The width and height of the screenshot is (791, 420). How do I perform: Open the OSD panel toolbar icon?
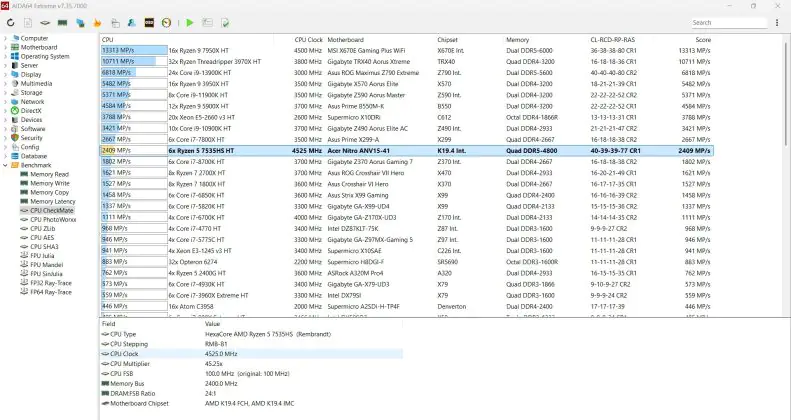(149, 23)
